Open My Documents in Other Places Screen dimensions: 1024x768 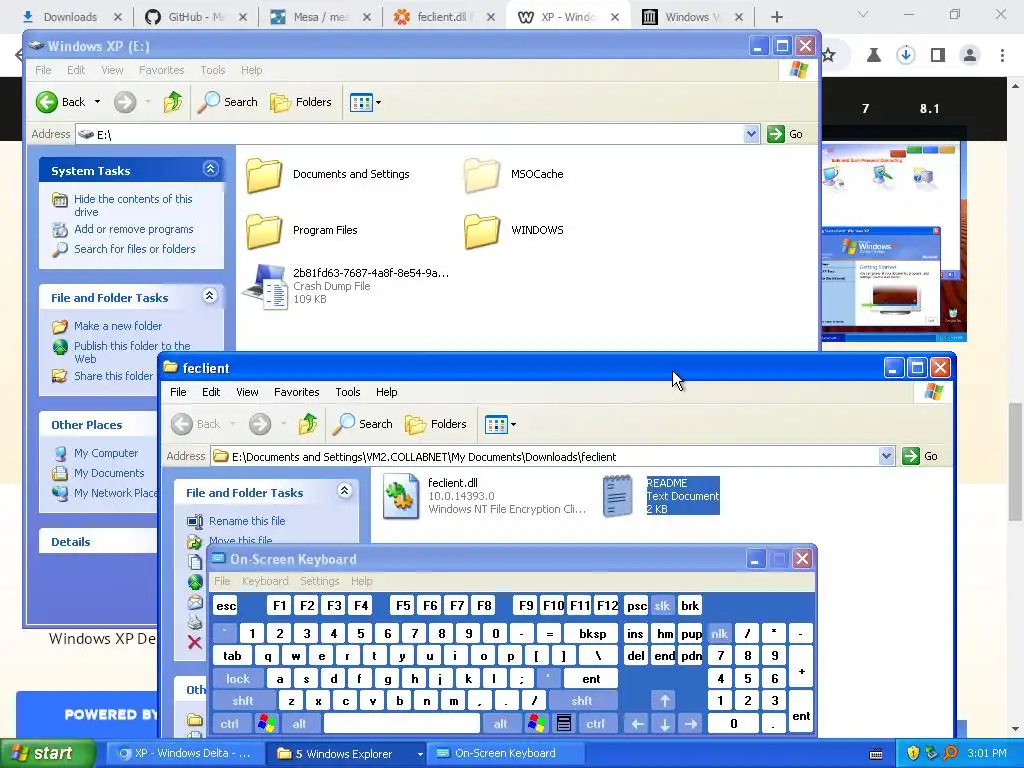tap(109, 473)
